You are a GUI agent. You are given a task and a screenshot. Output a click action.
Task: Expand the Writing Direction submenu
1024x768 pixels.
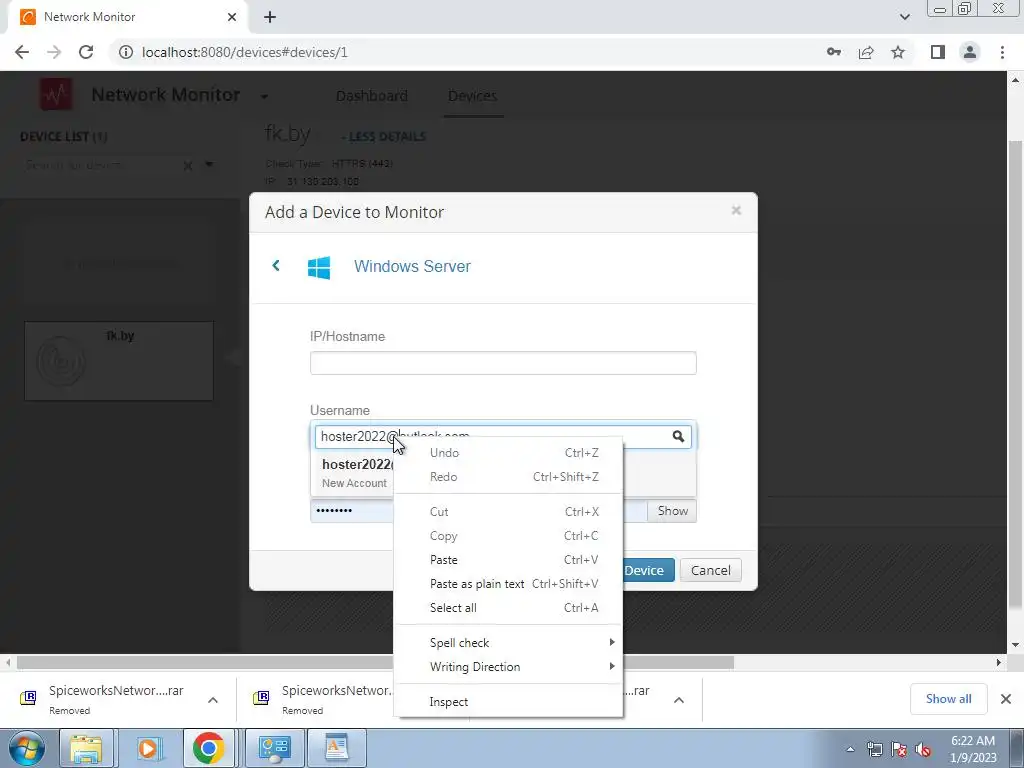(x=509, y=667)
